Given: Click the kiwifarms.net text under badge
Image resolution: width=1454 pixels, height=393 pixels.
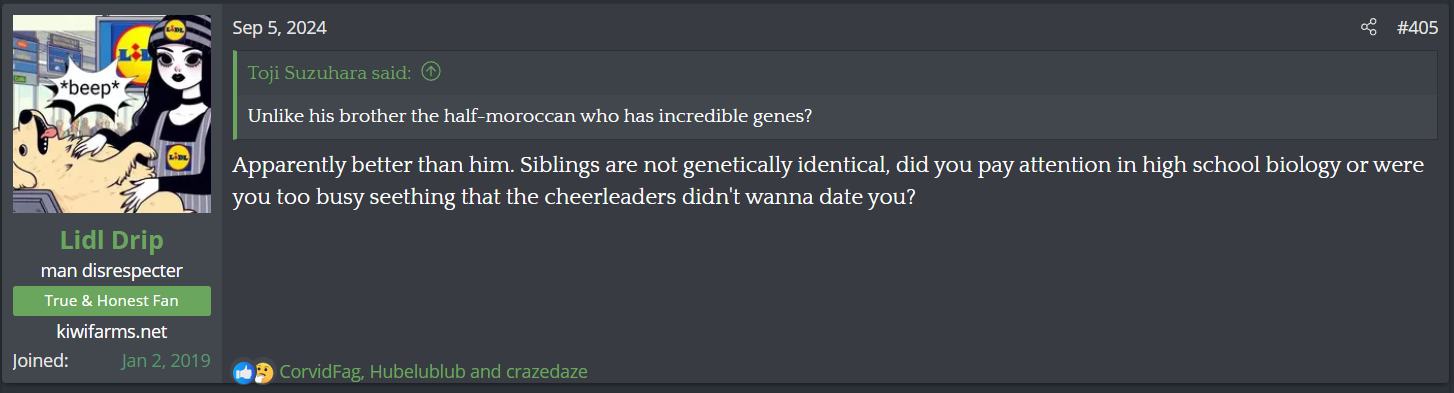Looking at the screenshot, I should [x=112, y=331].
